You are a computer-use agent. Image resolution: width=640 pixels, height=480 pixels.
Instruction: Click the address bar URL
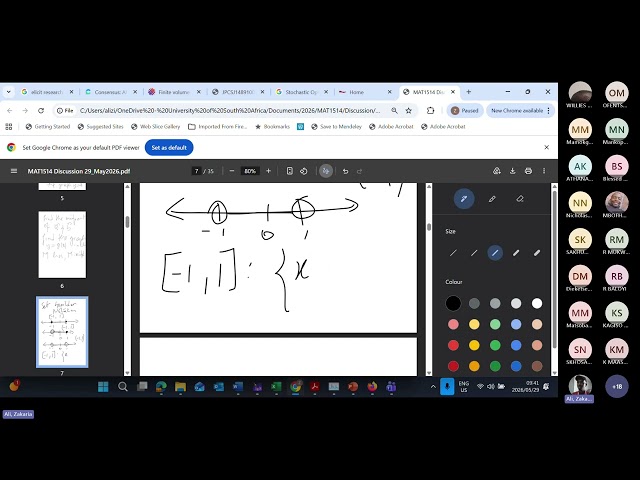pos(230,111)
